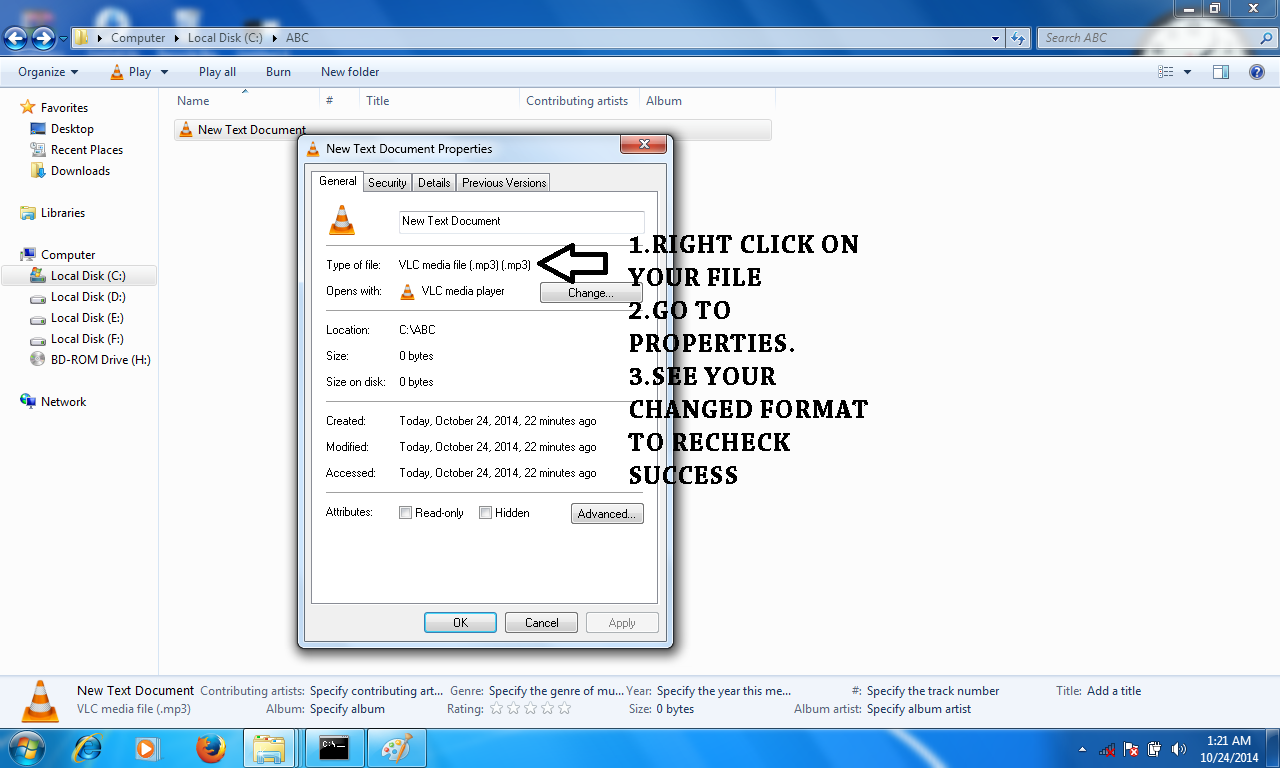Image resolution: width=1280 pixels, height=768 pixels.
Task: Open the Command Prompt window from taskbar
Action: point(334,748)
